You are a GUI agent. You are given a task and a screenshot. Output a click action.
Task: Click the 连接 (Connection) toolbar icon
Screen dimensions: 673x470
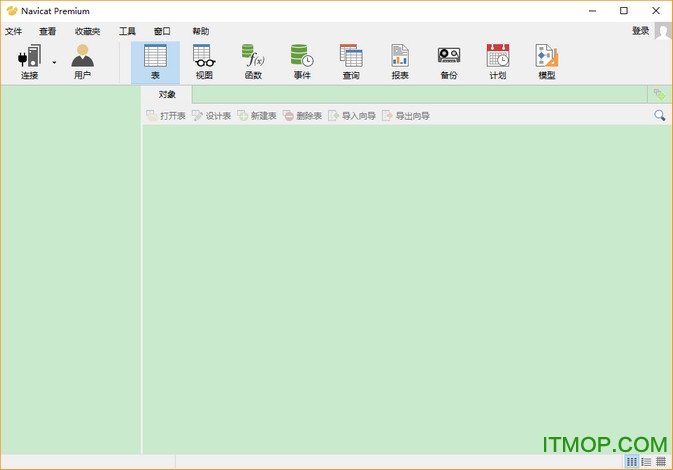[x=29, y=61]
